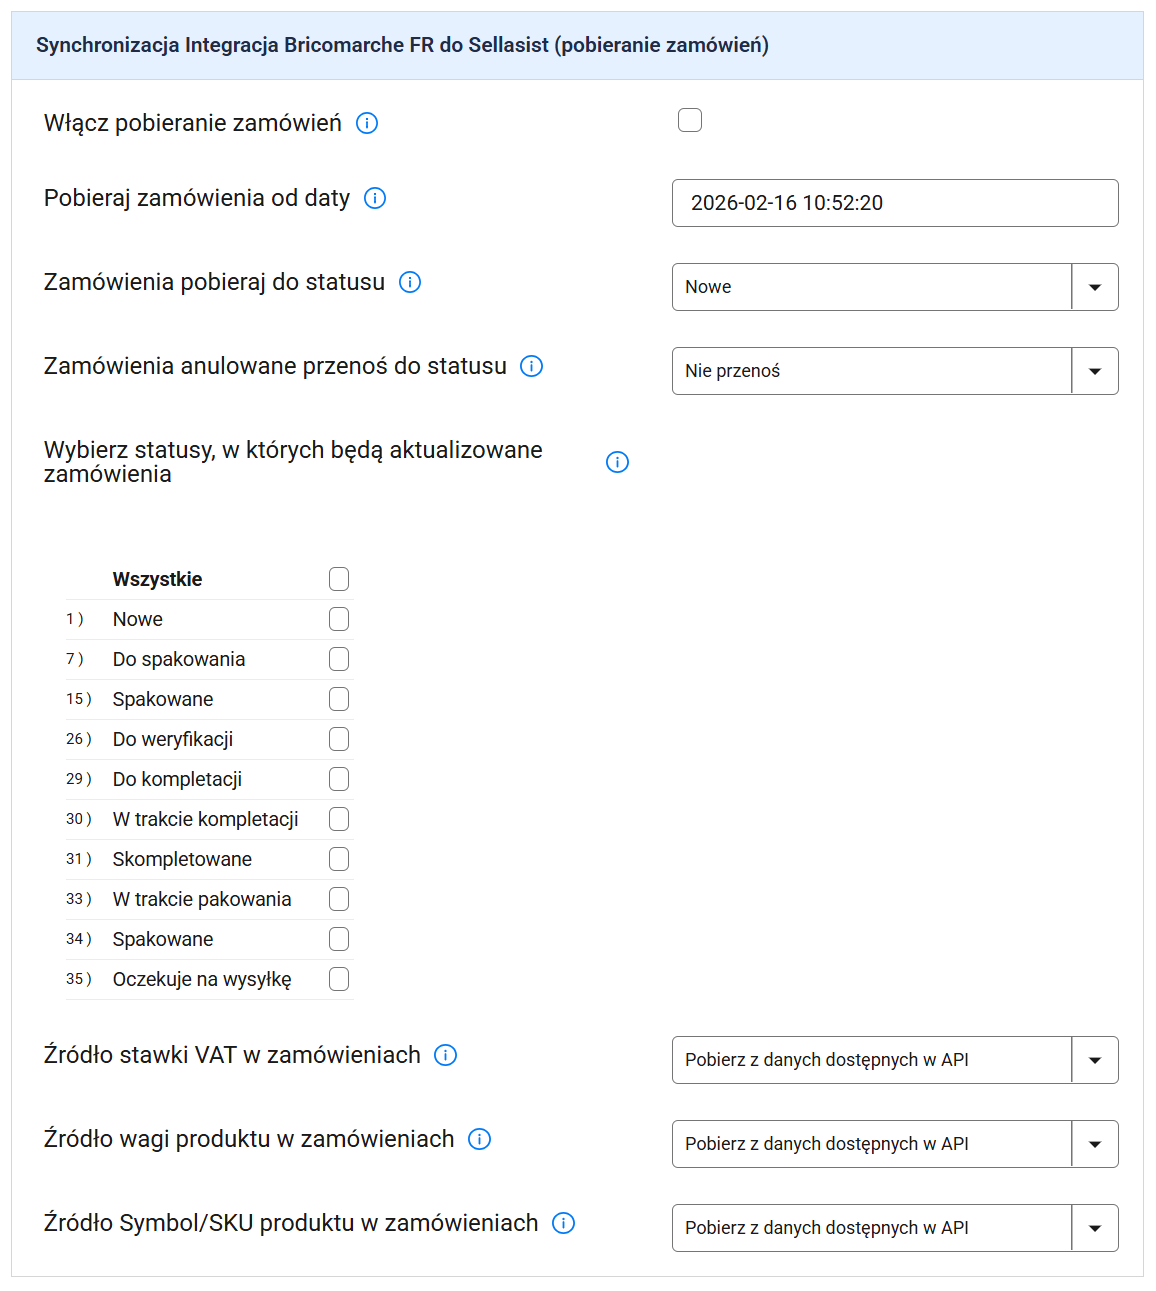This screenshot has width=1156, height=1291.
Task: Expand the Nie przenoś status dropdown
Action: (x=894, y=371)
